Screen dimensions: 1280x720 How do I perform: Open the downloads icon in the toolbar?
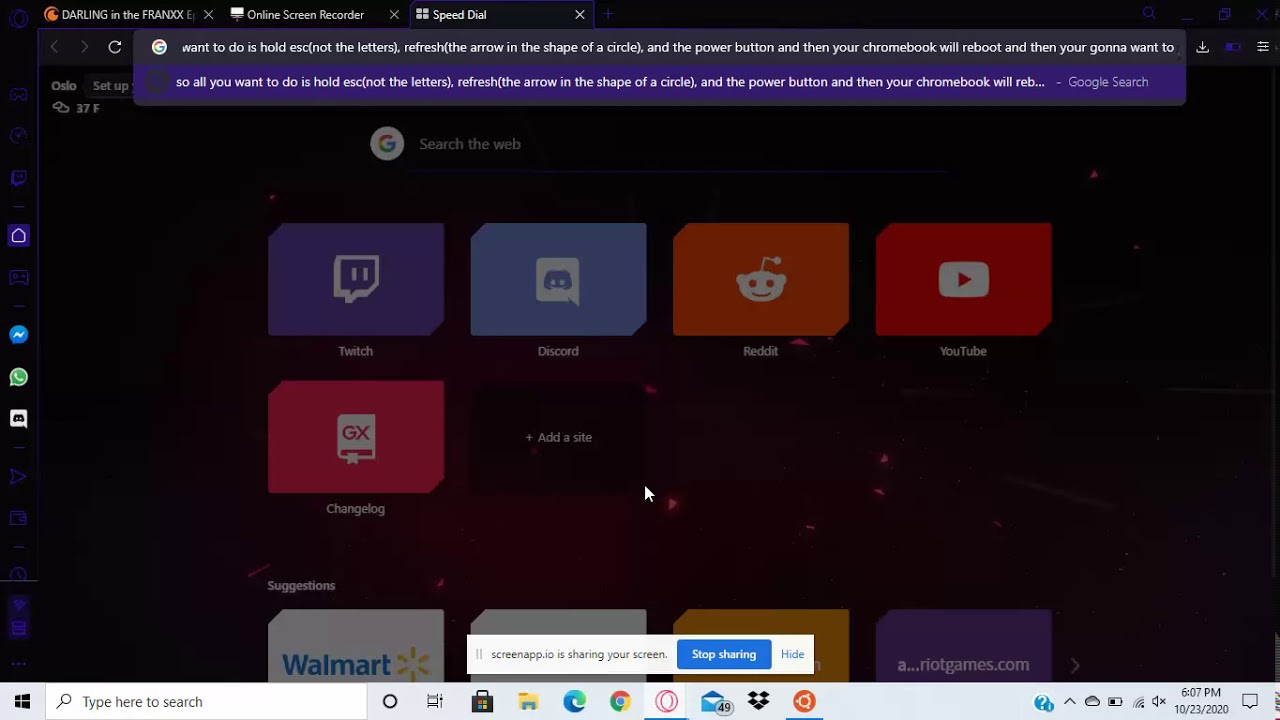click(1203, 47)
